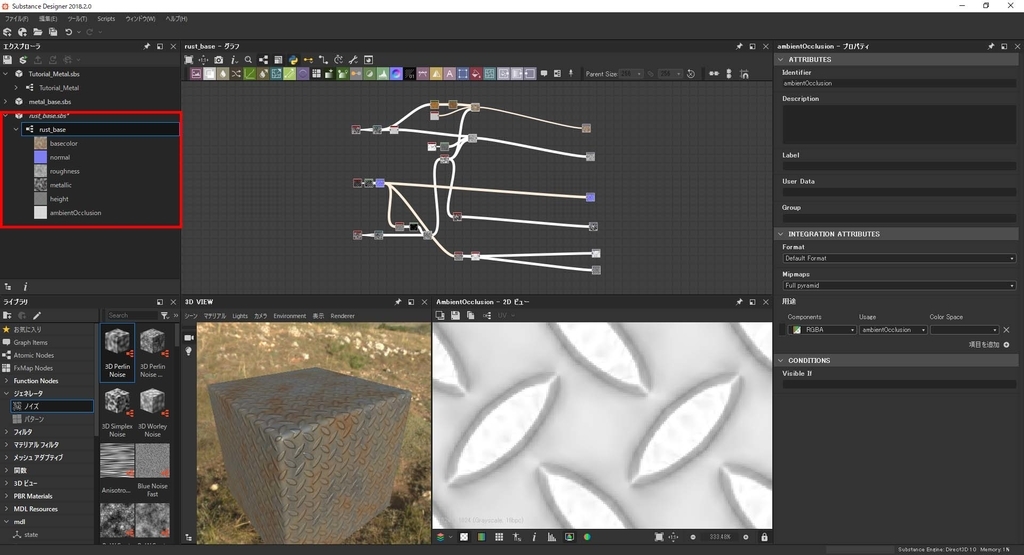Collapse the CONDITIONS section

click(780, 360)
